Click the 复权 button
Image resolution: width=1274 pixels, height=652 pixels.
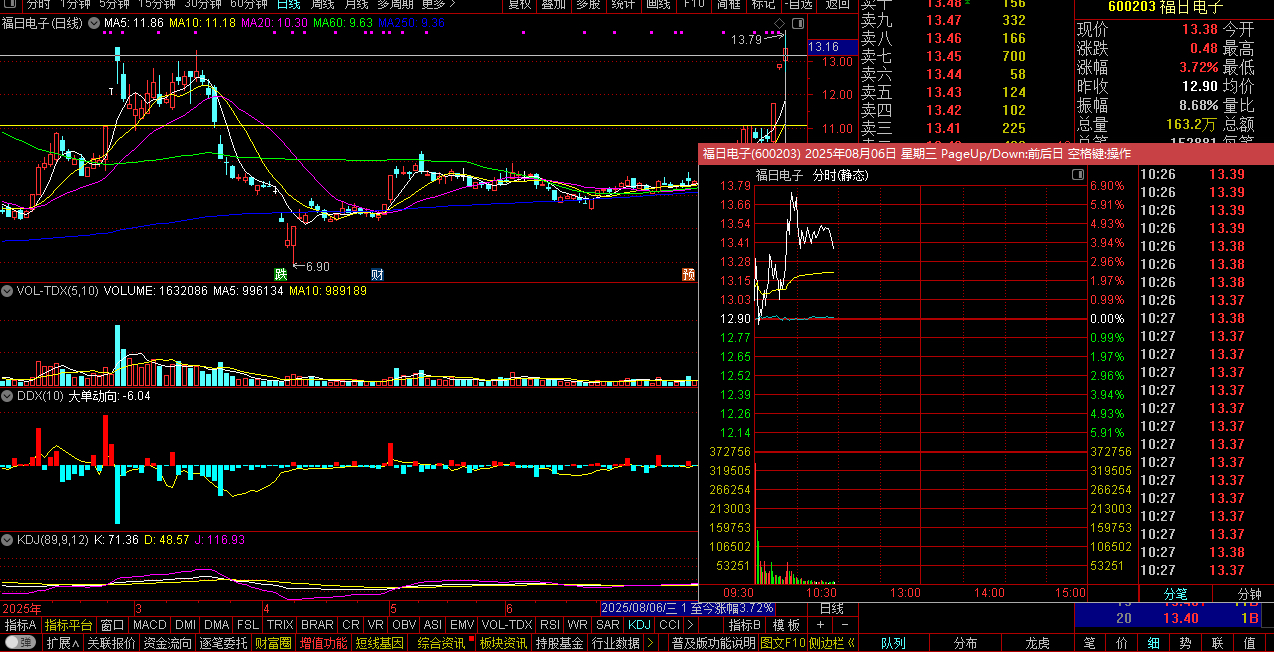click(x=520, y=4)
